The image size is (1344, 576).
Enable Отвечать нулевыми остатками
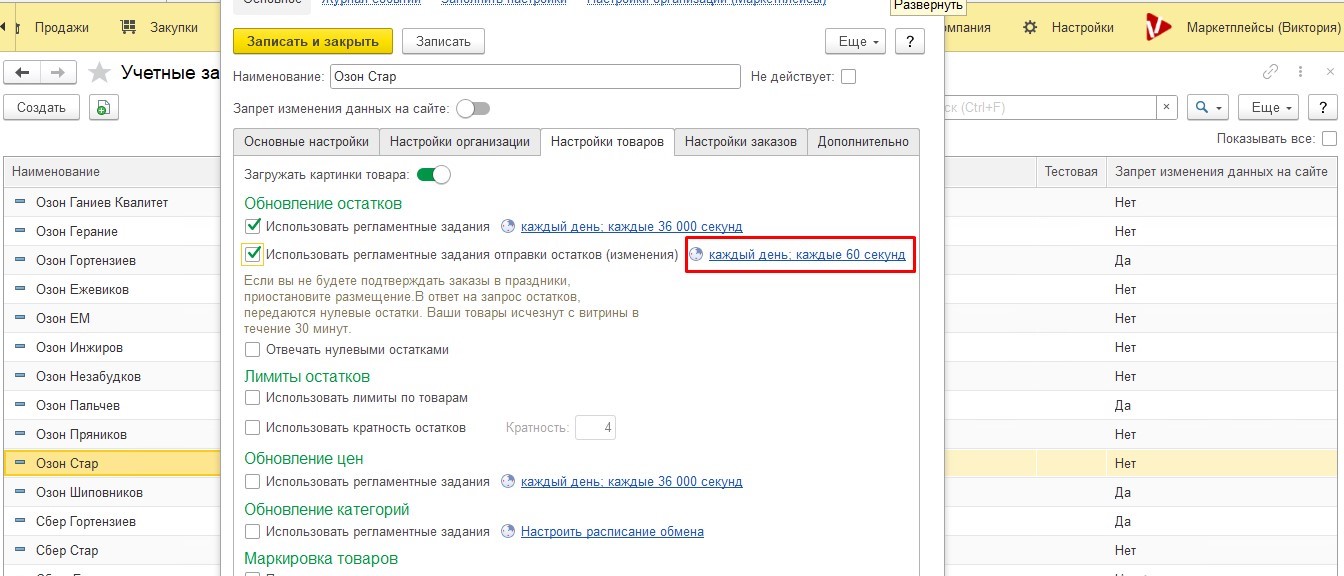(253, 350)
